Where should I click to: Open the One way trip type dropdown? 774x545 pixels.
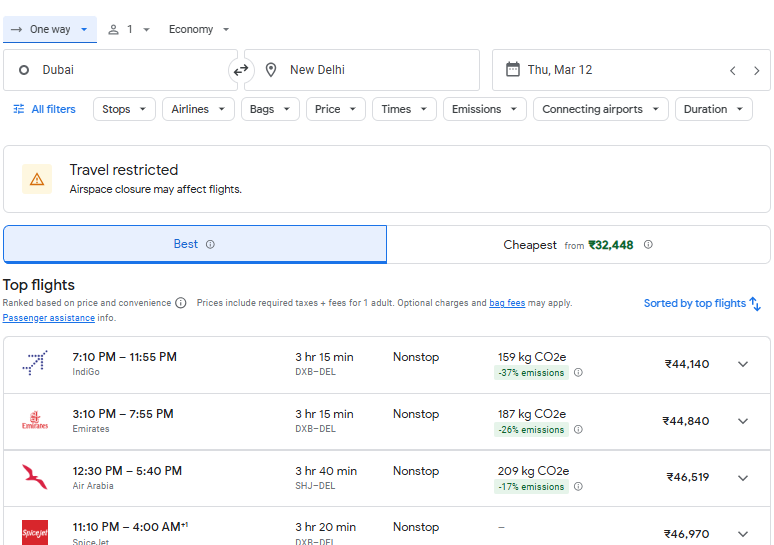(50, 29)
